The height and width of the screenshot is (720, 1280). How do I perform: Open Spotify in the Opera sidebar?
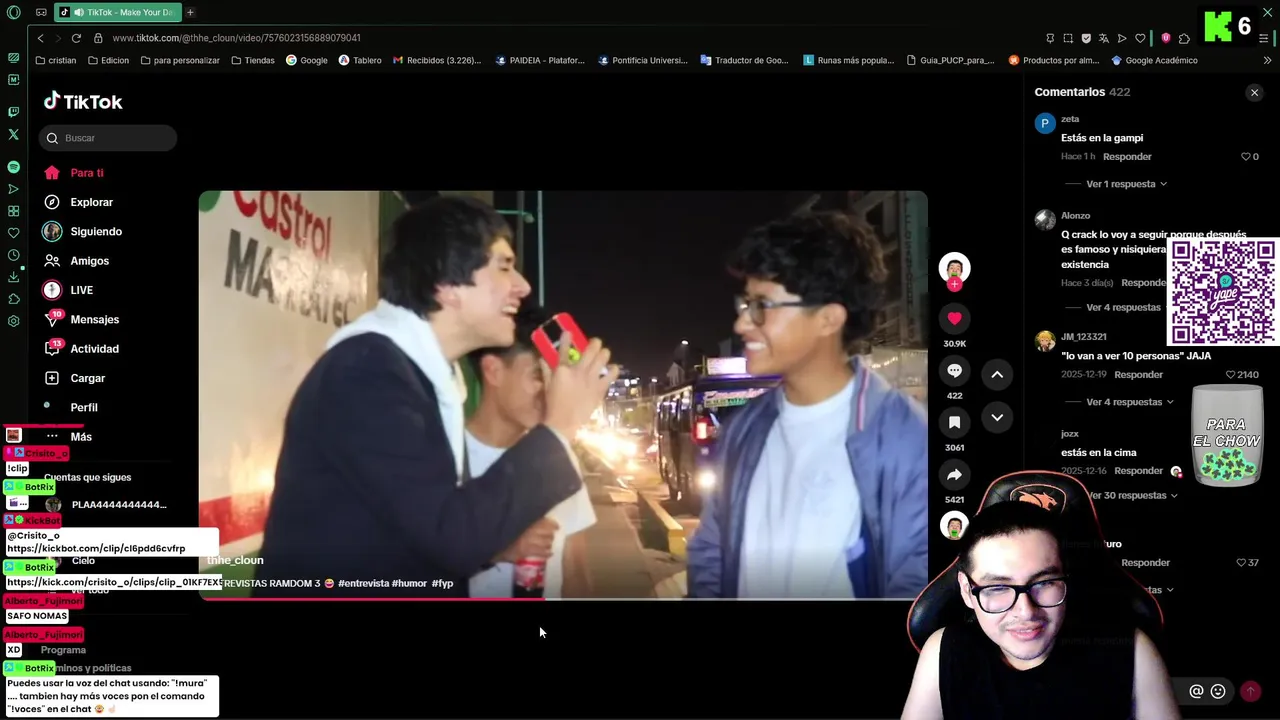pos(13,167)
